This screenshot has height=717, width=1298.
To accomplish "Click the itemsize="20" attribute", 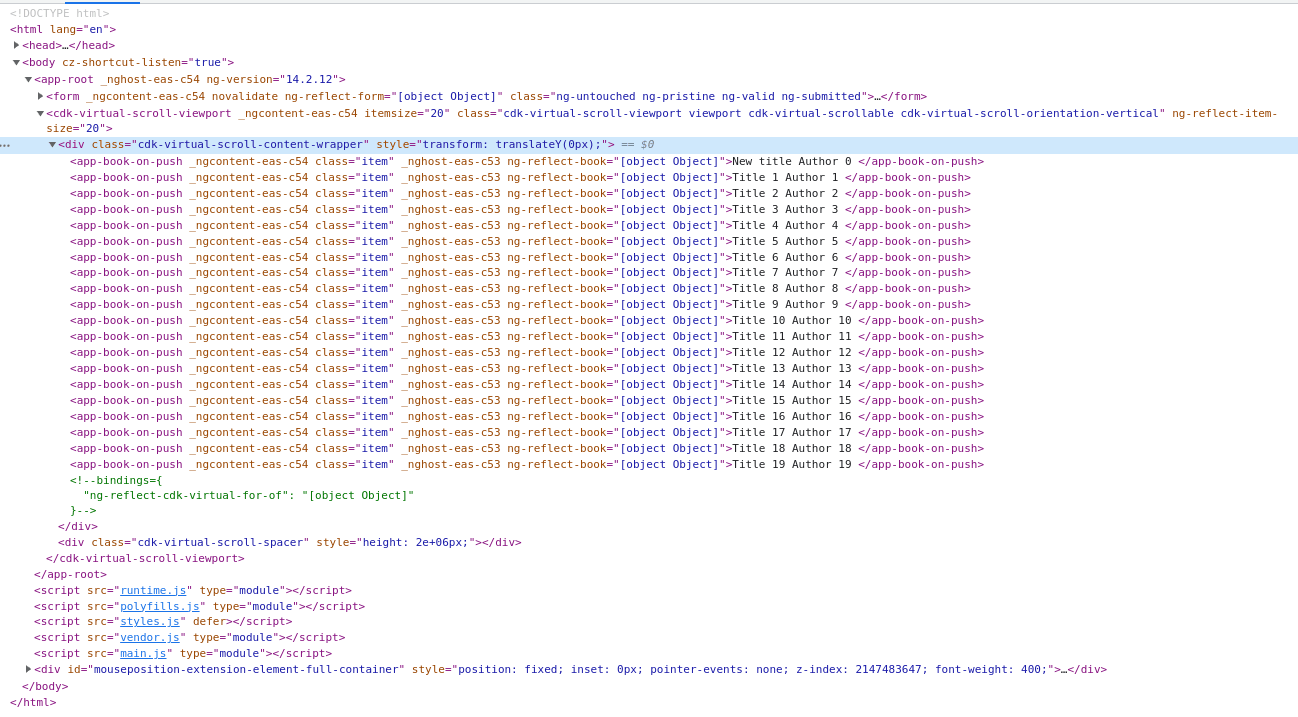I will [x=407, y=113].
